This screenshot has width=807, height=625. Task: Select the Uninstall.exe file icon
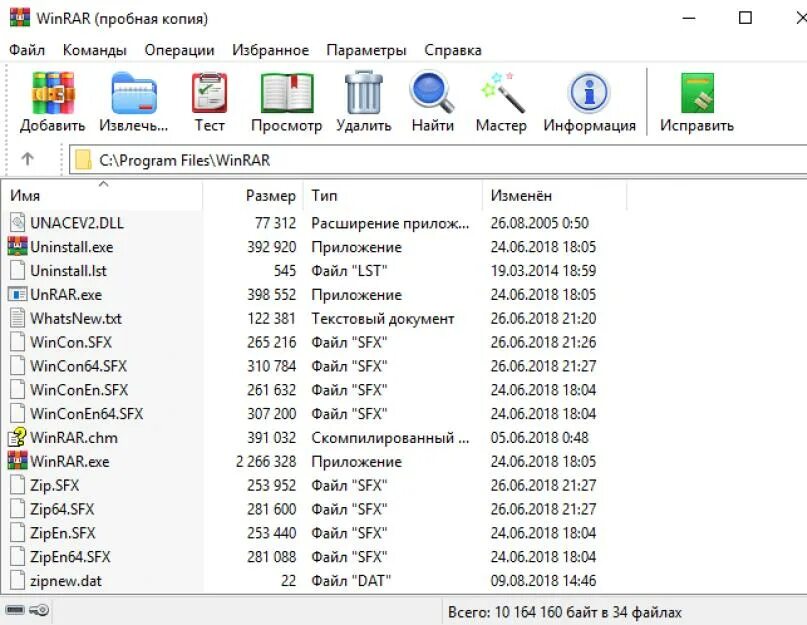pos(17,247)
